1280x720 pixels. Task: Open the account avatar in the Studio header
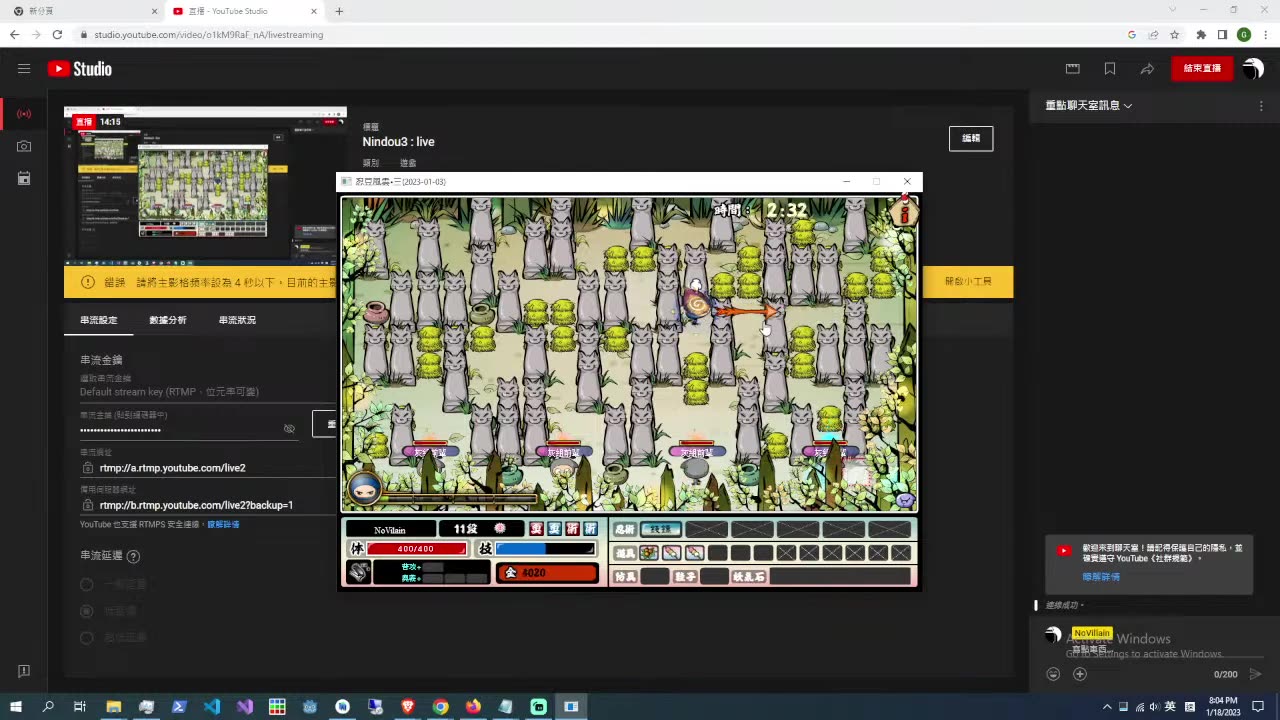pyautogui.click(x=1252, y=69)
